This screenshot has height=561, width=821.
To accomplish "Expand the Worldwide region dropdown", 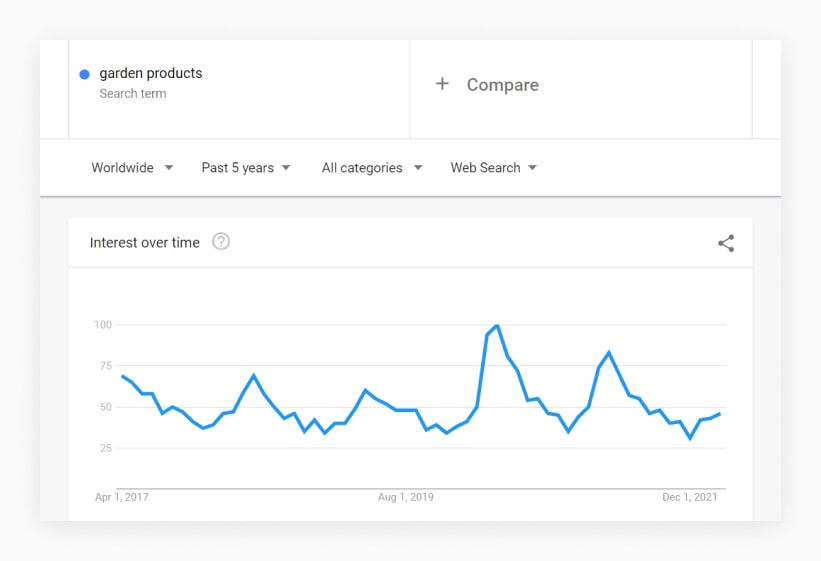I will [x=132, y=168].
